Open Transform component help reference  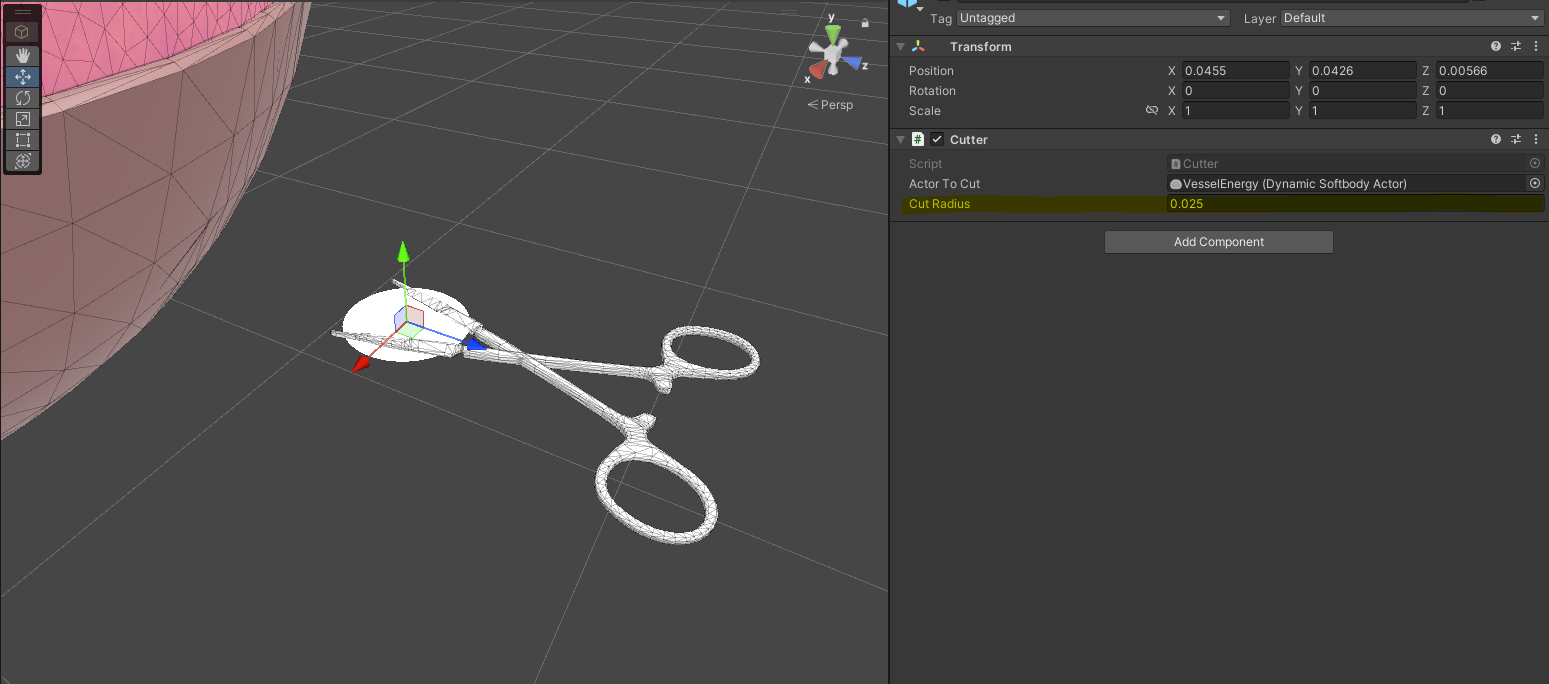pyautogui.click(x=1496, y=47)
